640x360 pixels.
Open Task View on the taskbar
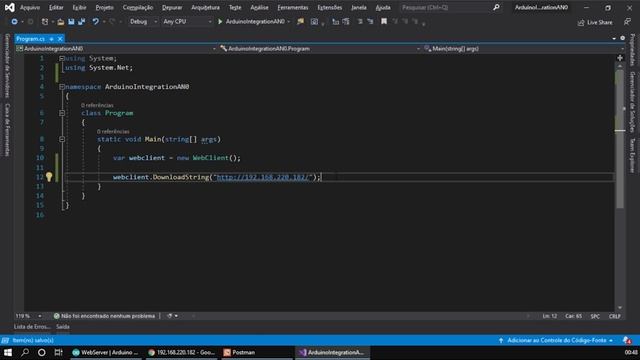point(58,352)
